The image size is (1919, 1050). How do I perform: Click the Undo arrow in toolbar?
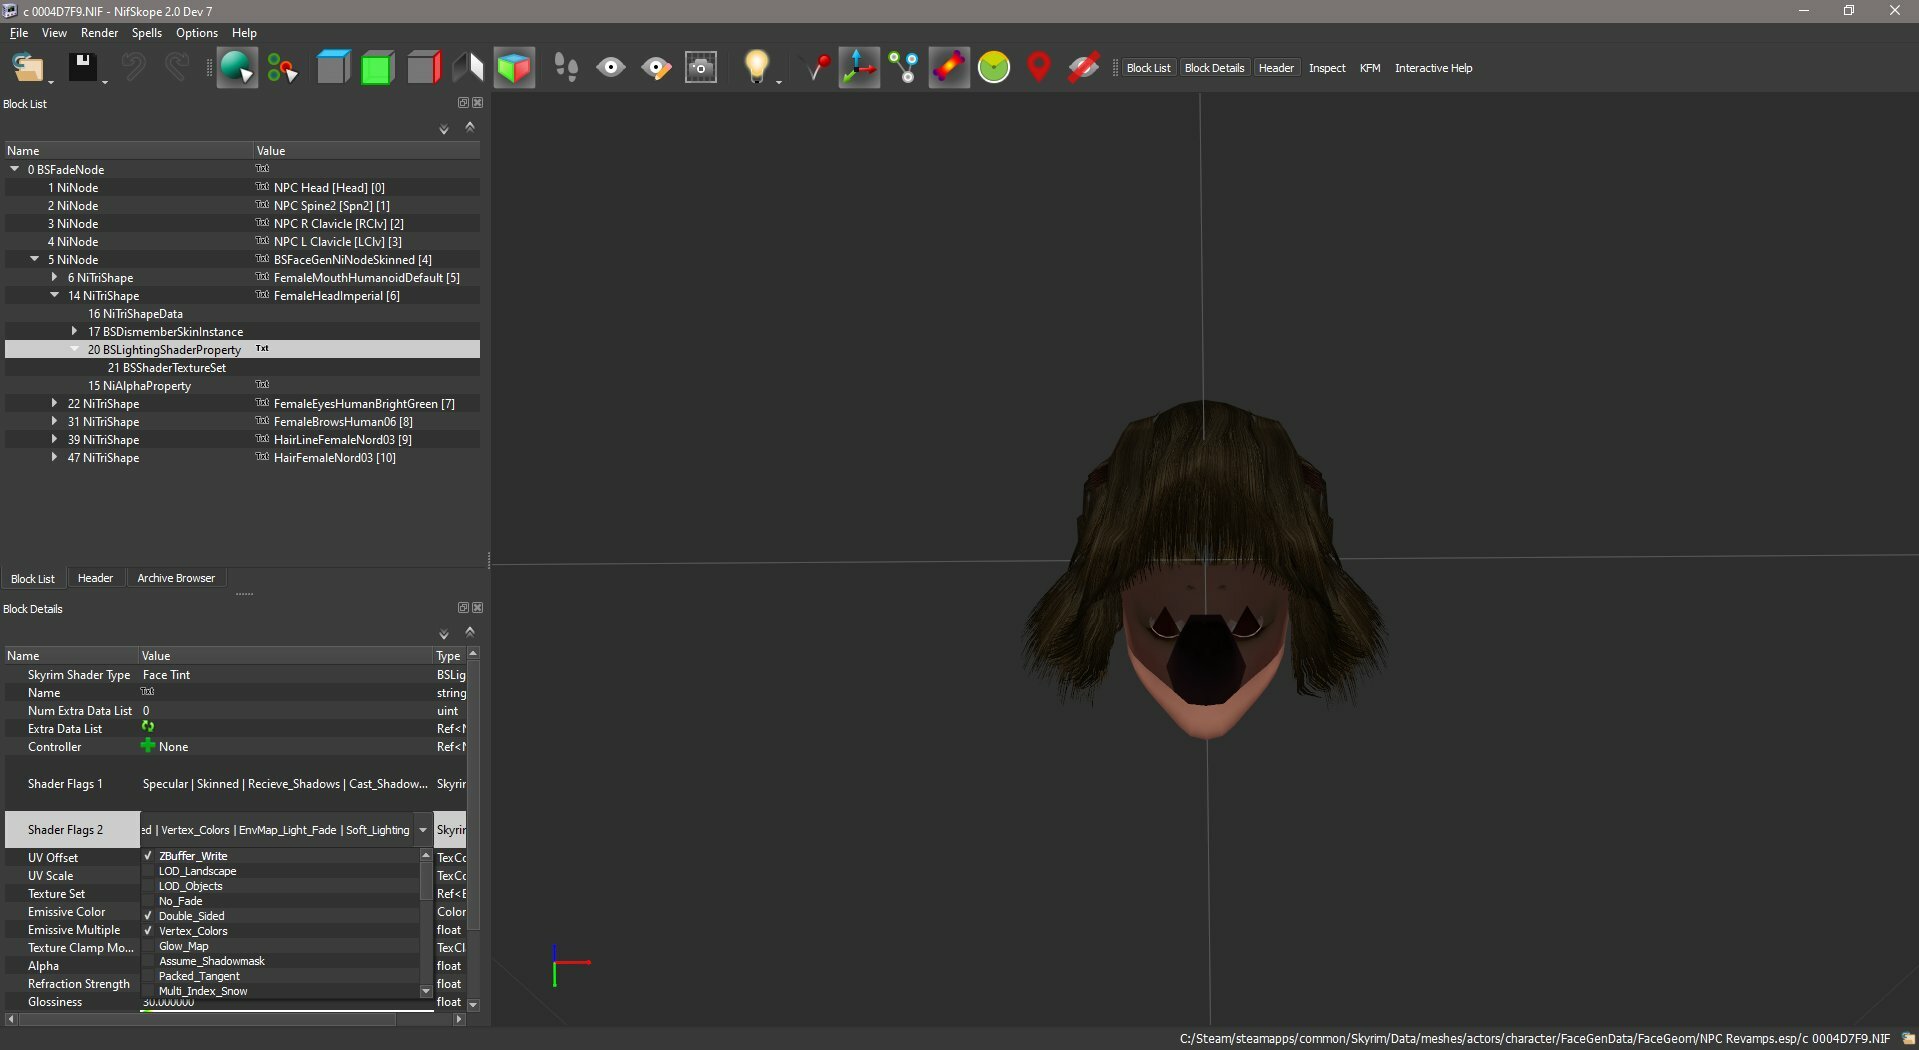(x=133, y=67)
